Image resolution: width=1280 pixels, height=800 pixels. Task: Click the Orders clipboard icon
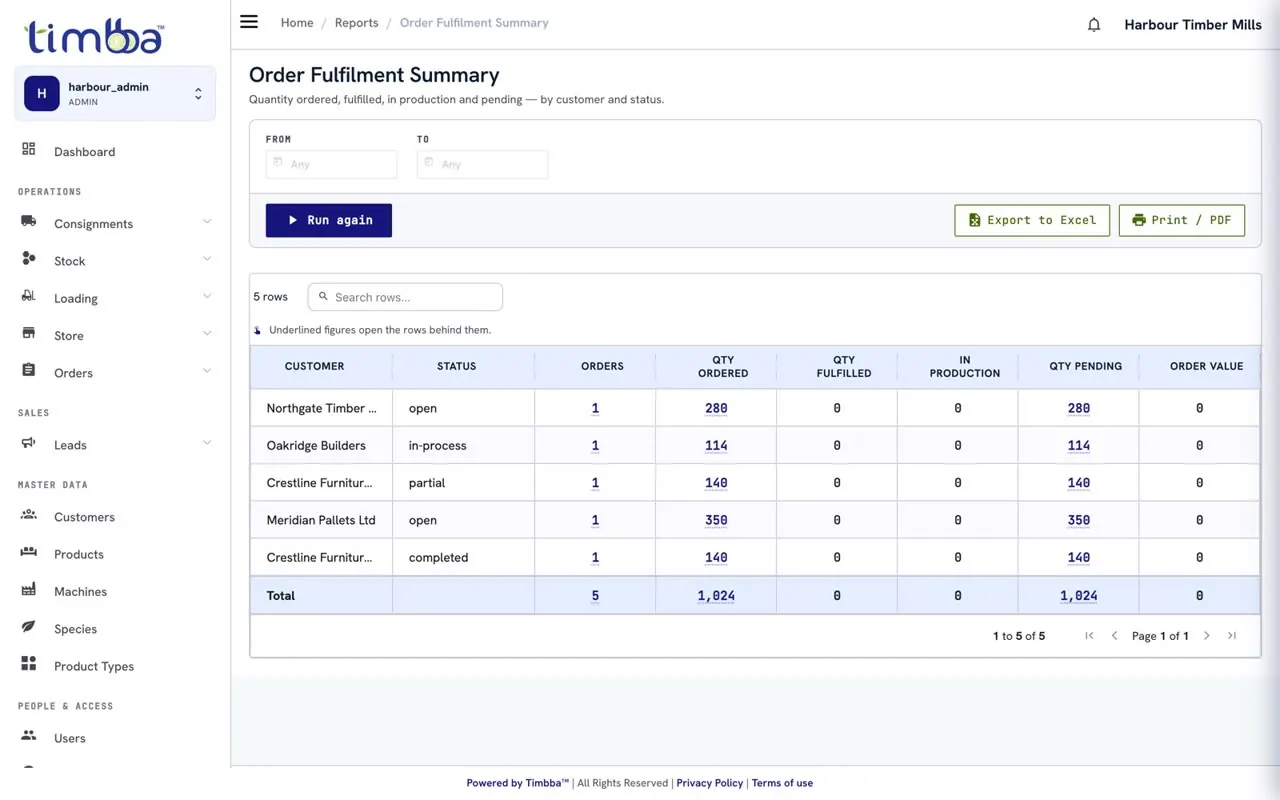(29, 371)
